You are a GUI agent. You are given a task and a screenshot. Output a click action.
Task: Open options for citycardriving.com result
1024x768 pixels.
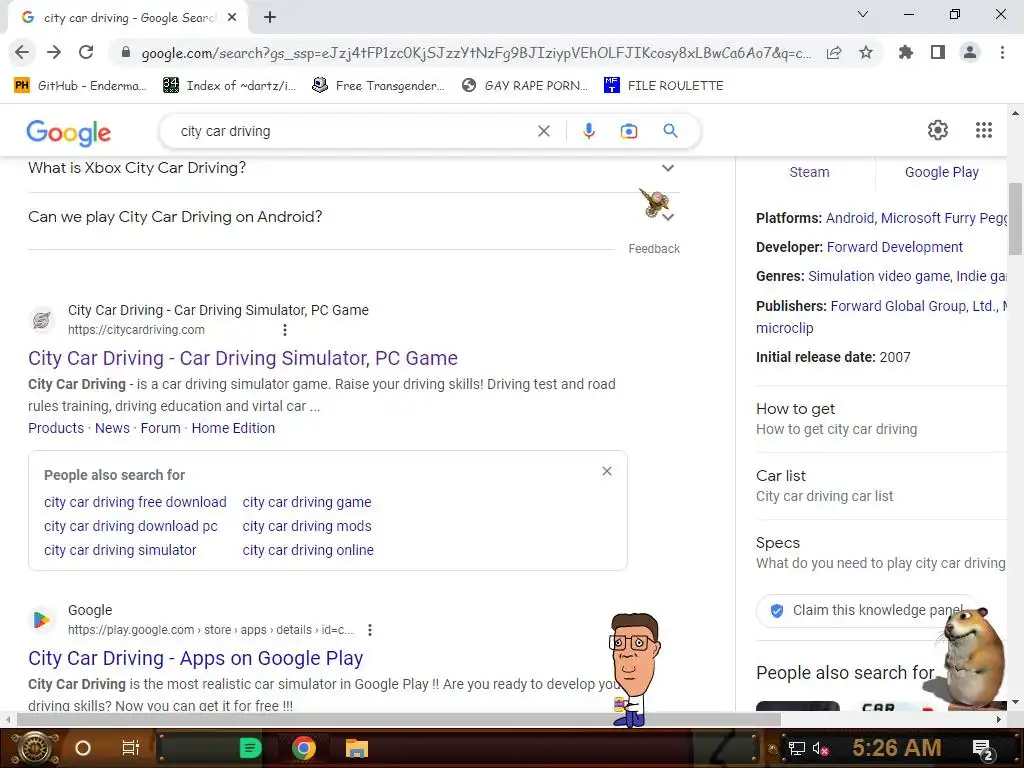[285, 330]
